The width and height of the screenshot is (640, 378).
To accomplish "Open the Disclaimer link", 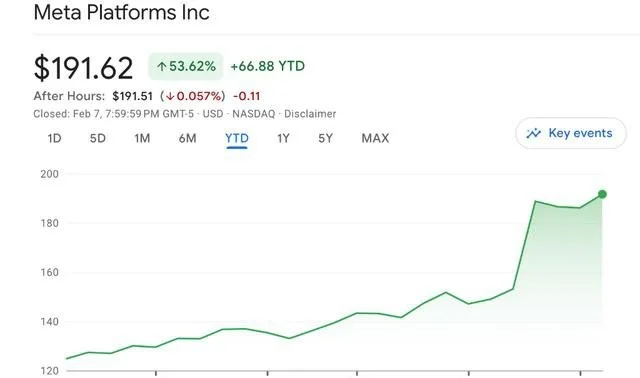I will [310, 114].
